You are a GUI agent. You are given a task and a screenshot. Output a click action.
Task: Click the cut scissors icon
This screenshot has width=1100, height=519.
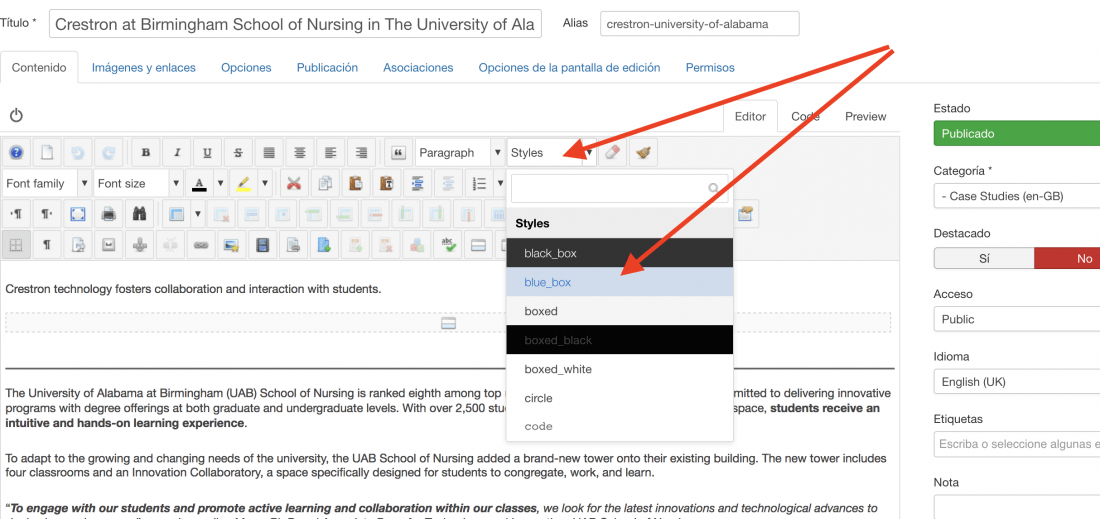pos(295,183)
